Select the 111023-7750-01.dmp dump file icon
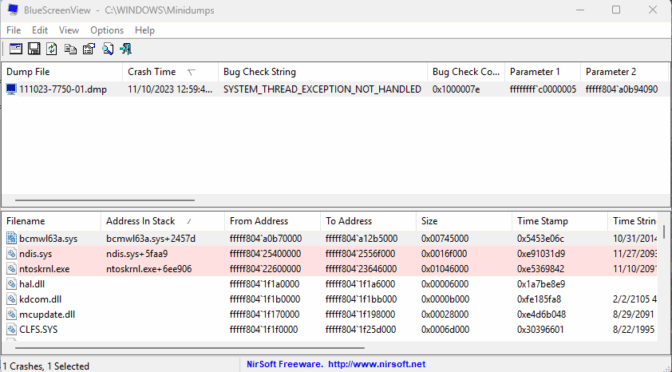The image size is (672, 372). tap(11, 90)
